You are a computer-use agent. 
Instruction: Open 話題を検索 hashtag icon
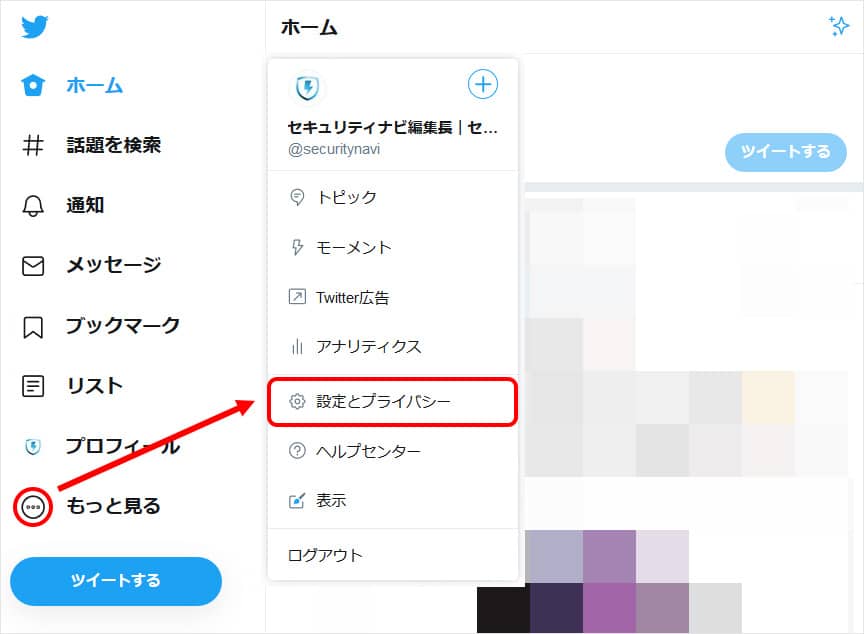coord(33,145)
